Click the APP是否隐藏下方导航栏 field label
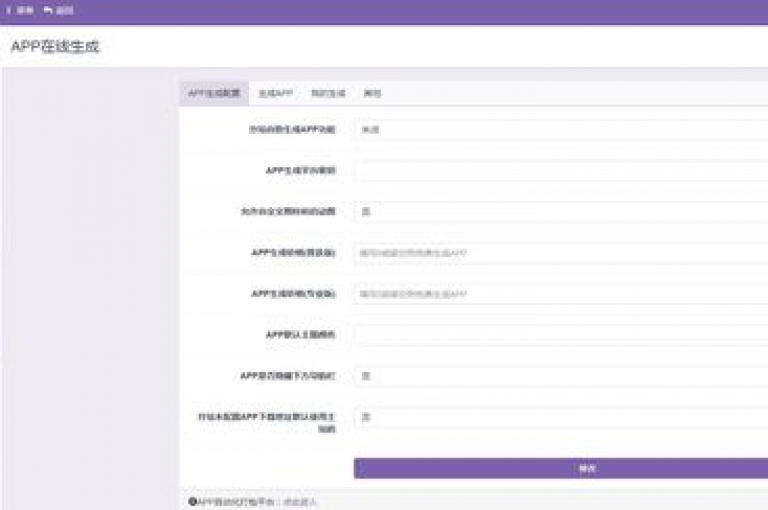768x510 pixels. tap(288, 376)
